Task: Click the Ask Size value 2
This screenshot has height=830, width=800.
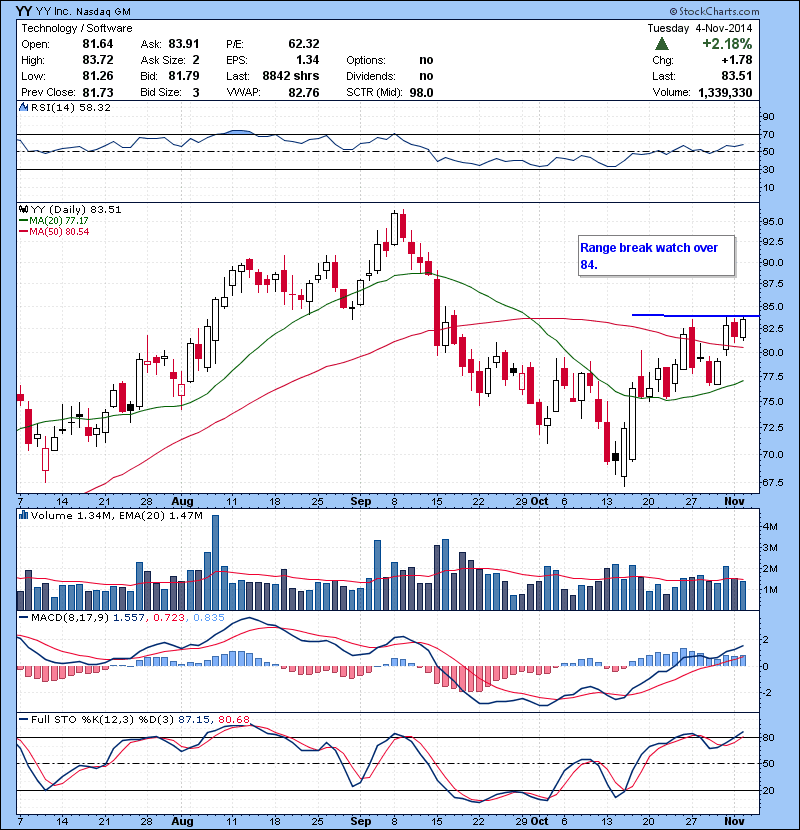Action: point(196,60)
